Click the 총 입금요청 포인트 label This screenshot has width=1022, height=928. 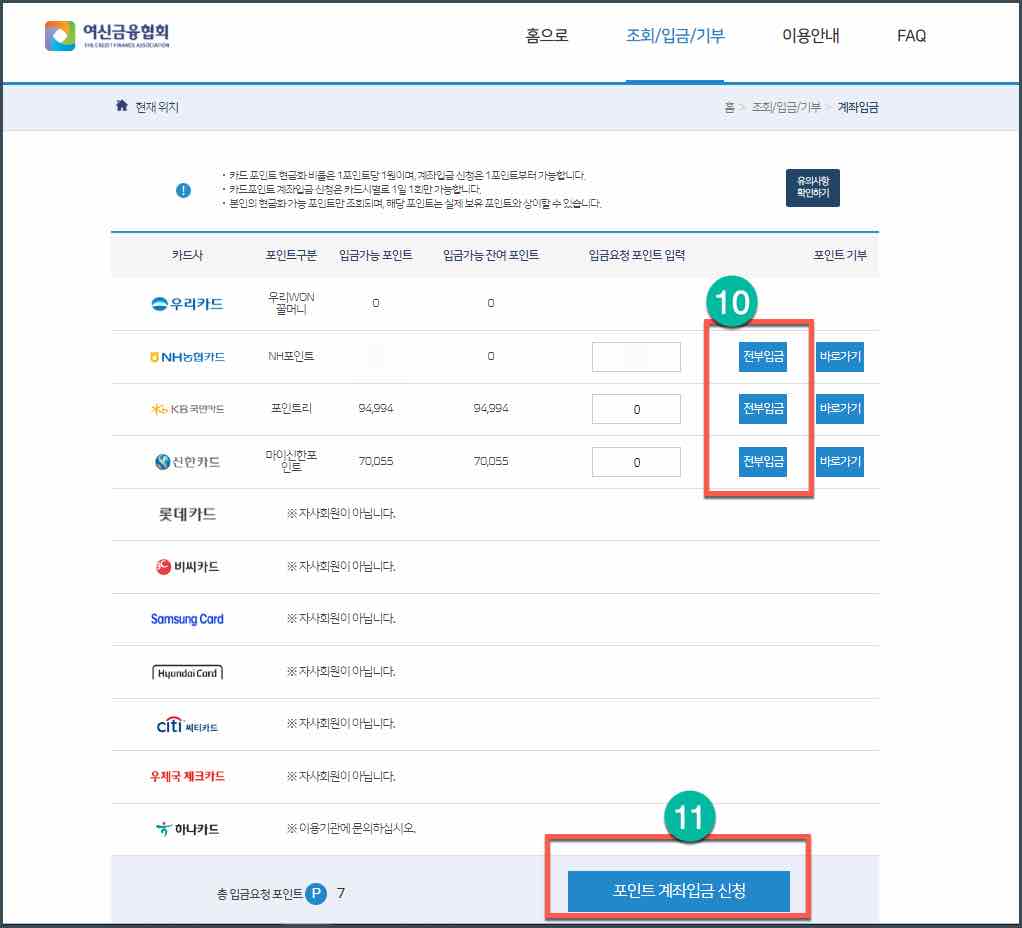pyautogui.click(x=259, y=893)
